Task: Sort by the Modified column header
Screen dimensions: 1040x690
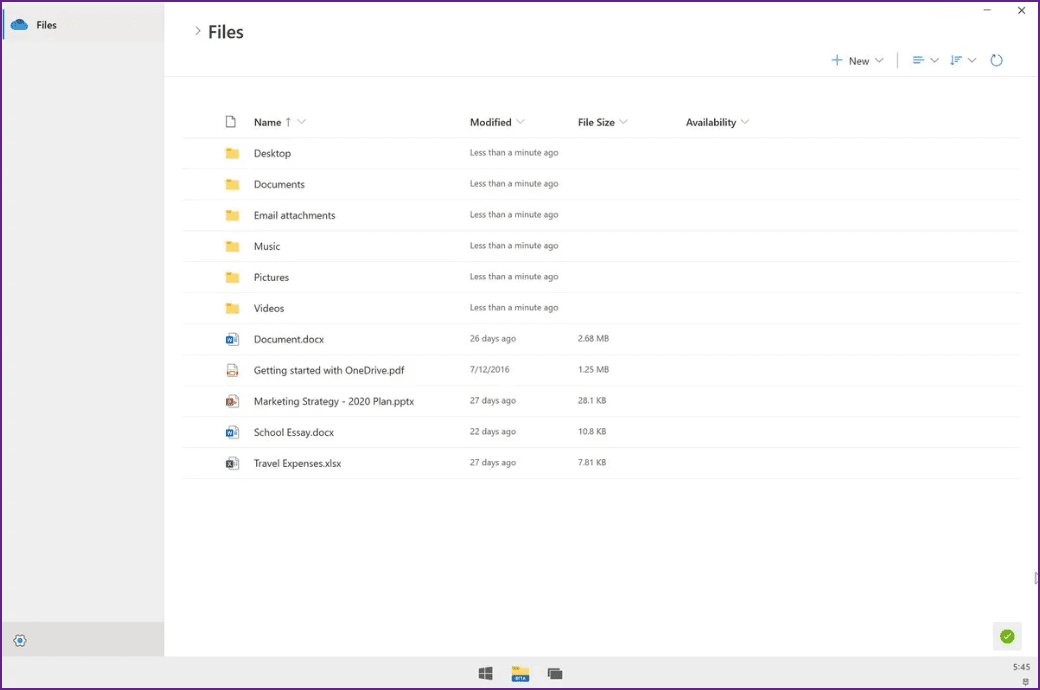Action: (x=491, y=122)
